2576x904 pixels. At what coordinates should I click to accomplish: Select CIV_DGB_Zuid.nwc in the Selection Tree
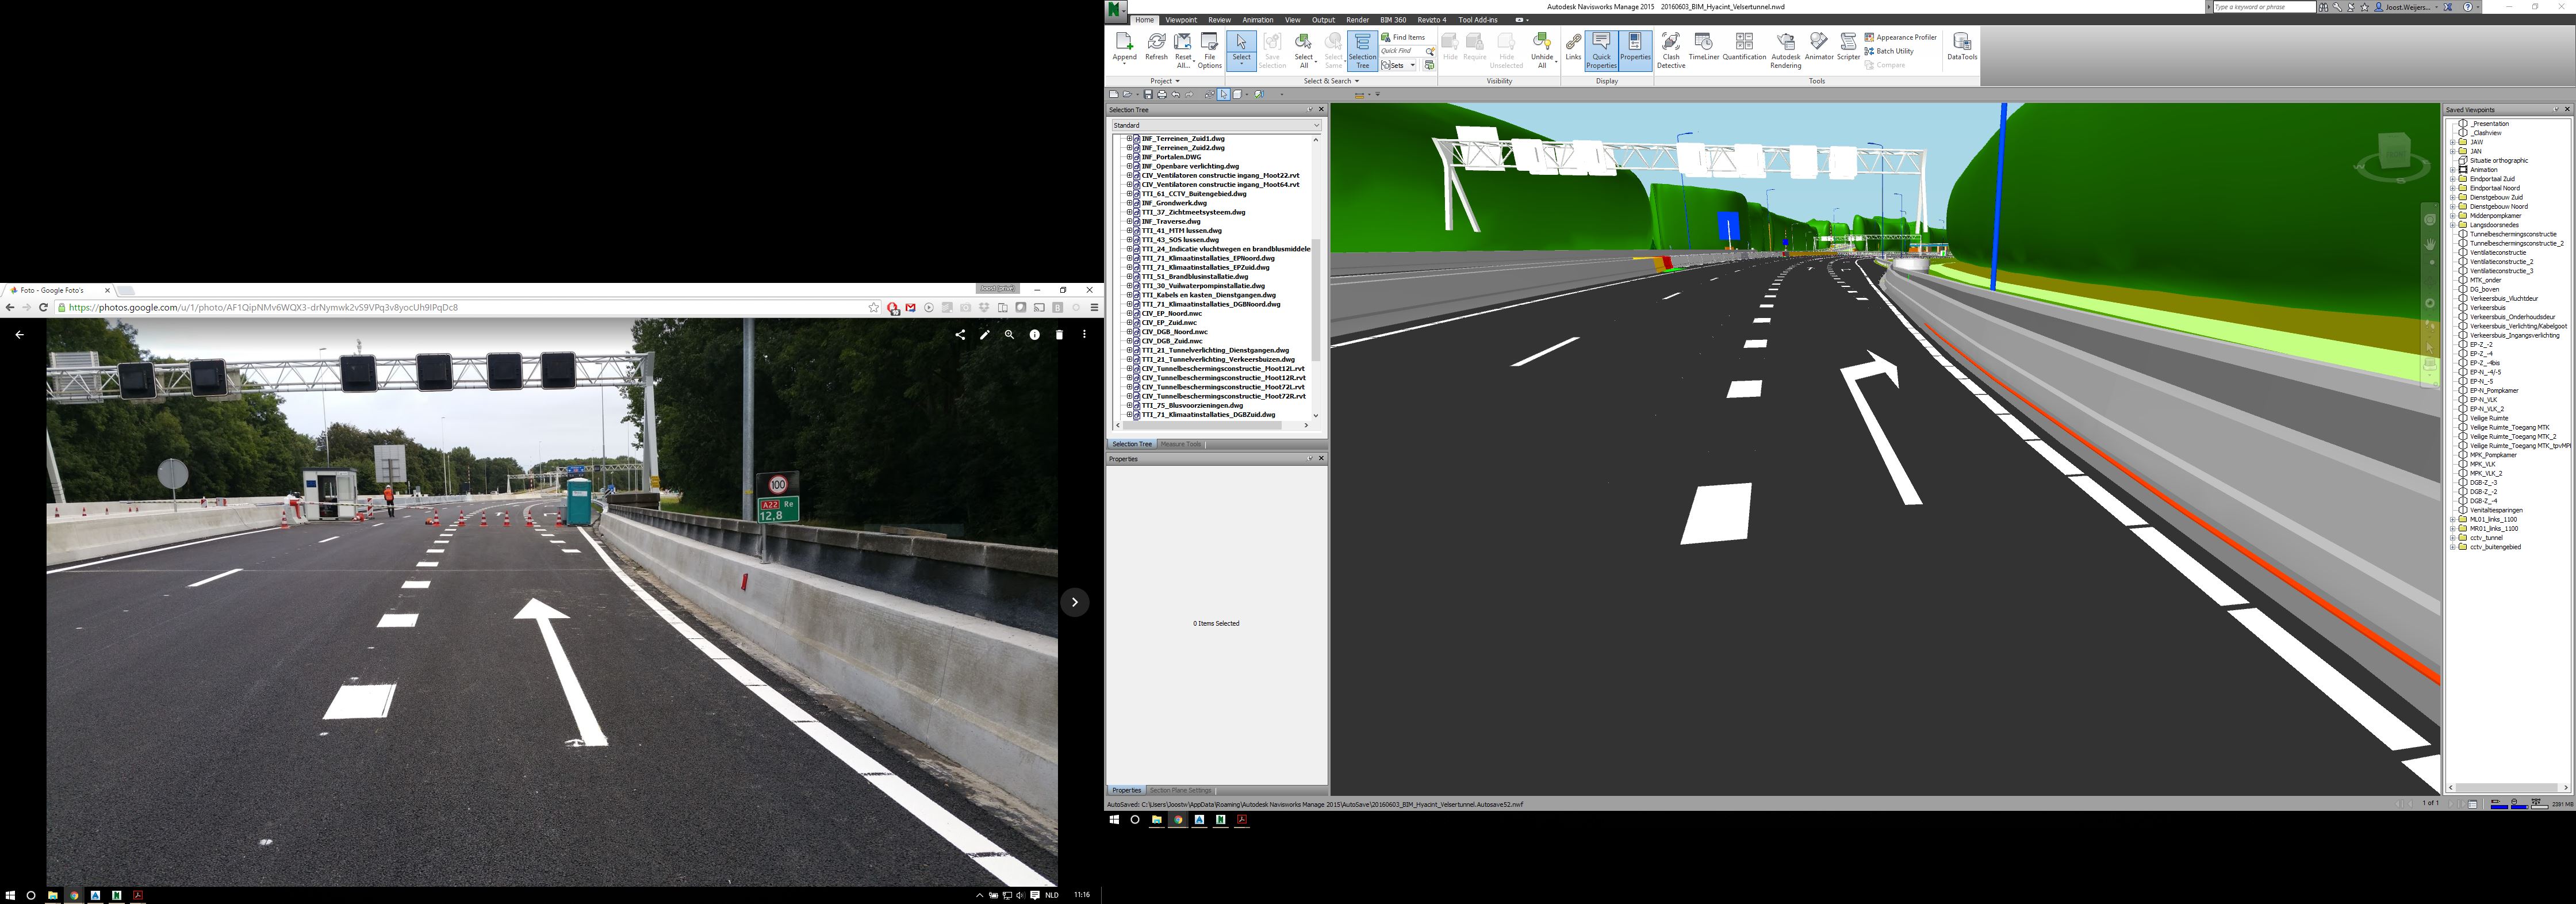(1172, 341)
